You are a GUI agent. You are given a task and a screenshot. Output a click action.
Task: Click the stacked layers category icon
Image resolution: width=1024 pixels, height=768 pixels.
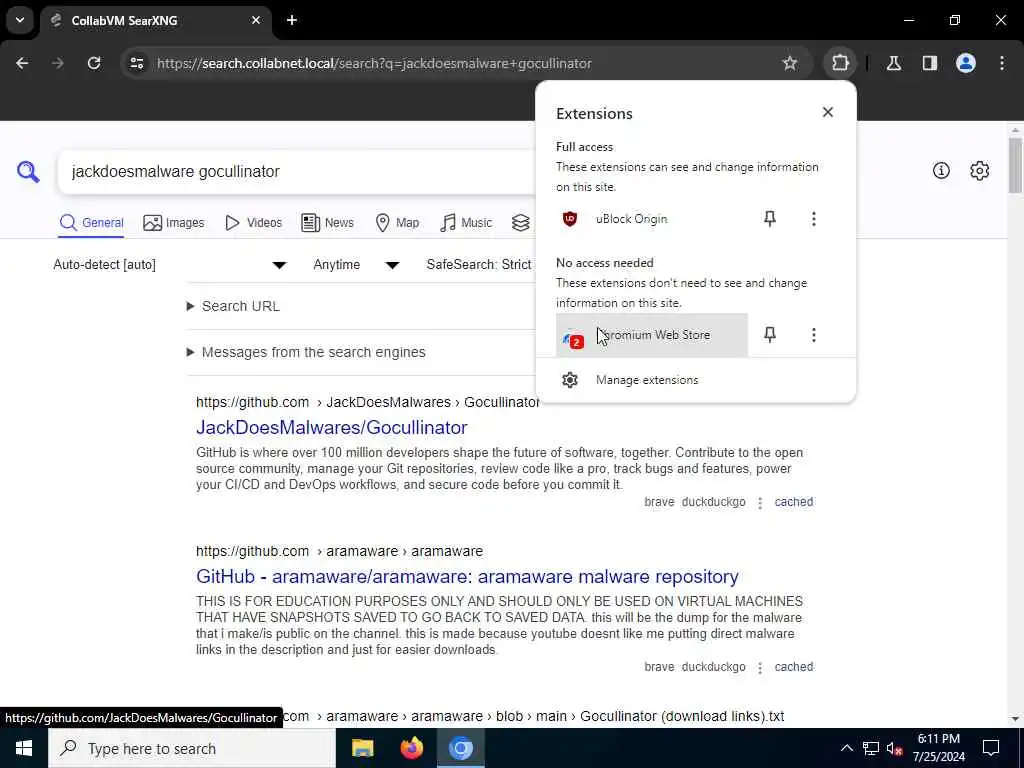(x=520, y=223)
